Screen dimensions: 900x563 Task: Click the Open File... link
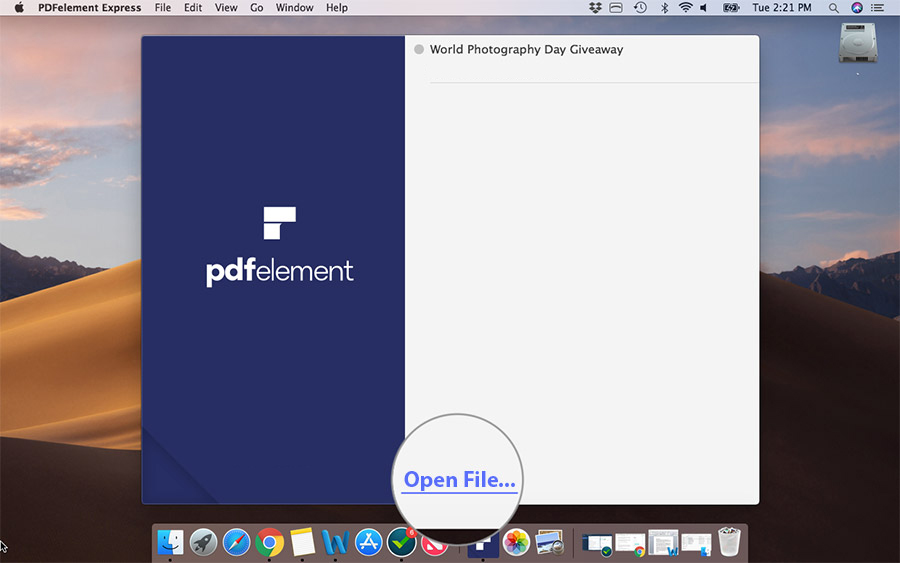point(459,480)
